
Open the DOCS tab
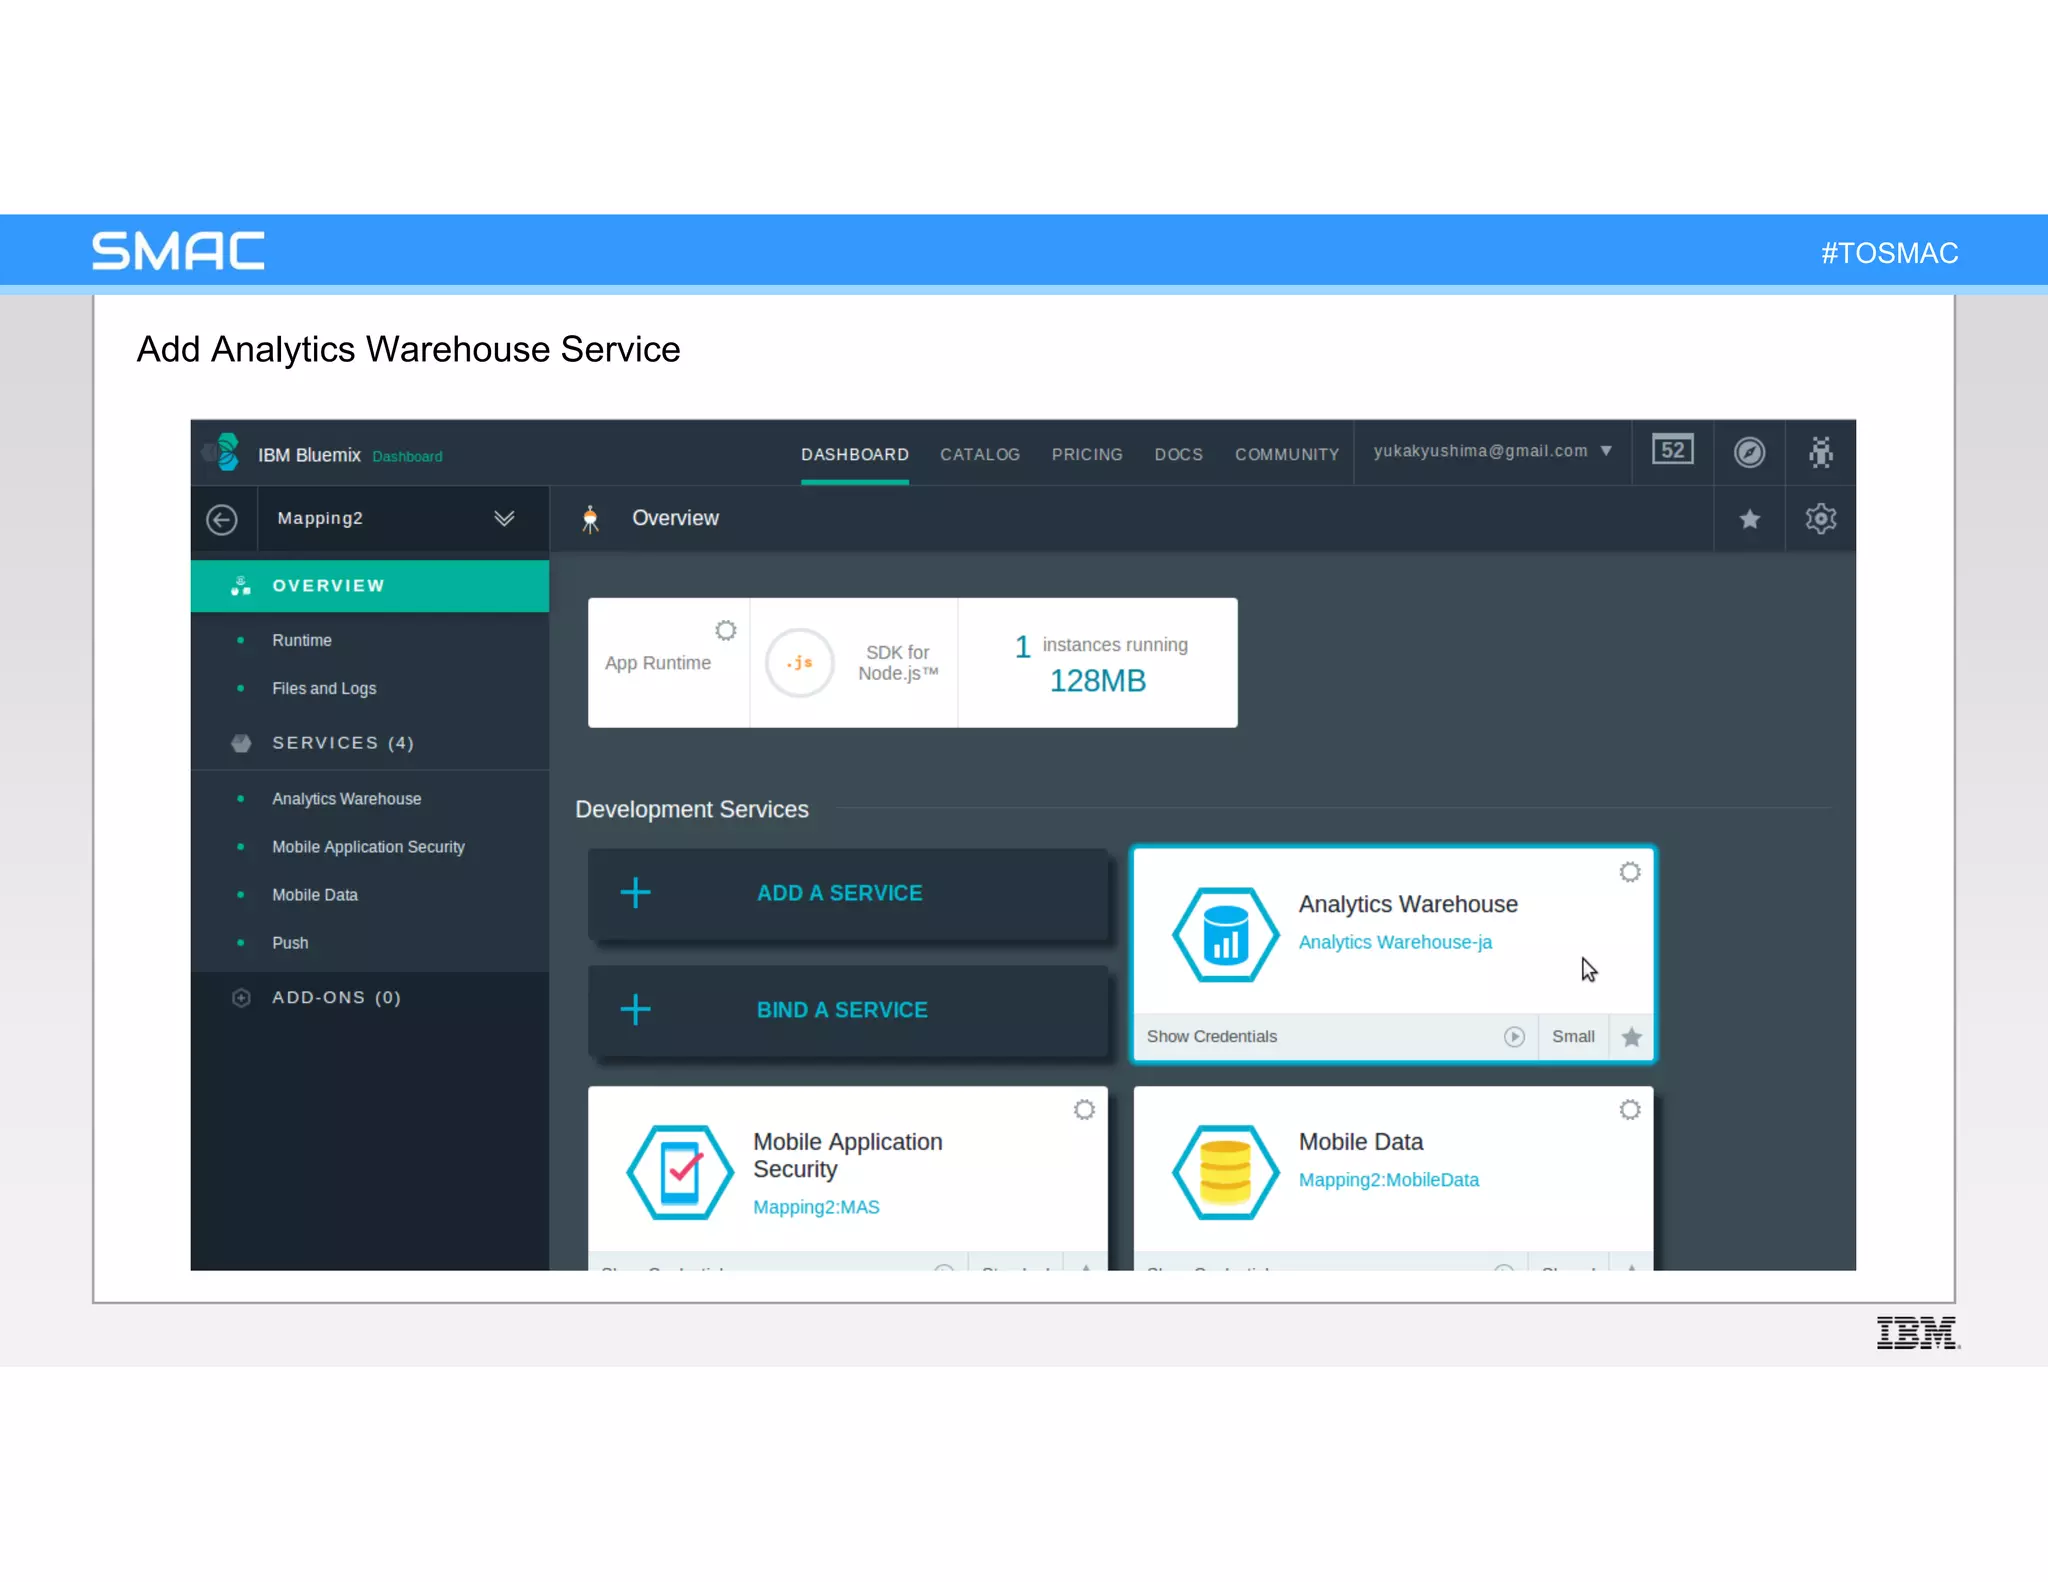1178,454
